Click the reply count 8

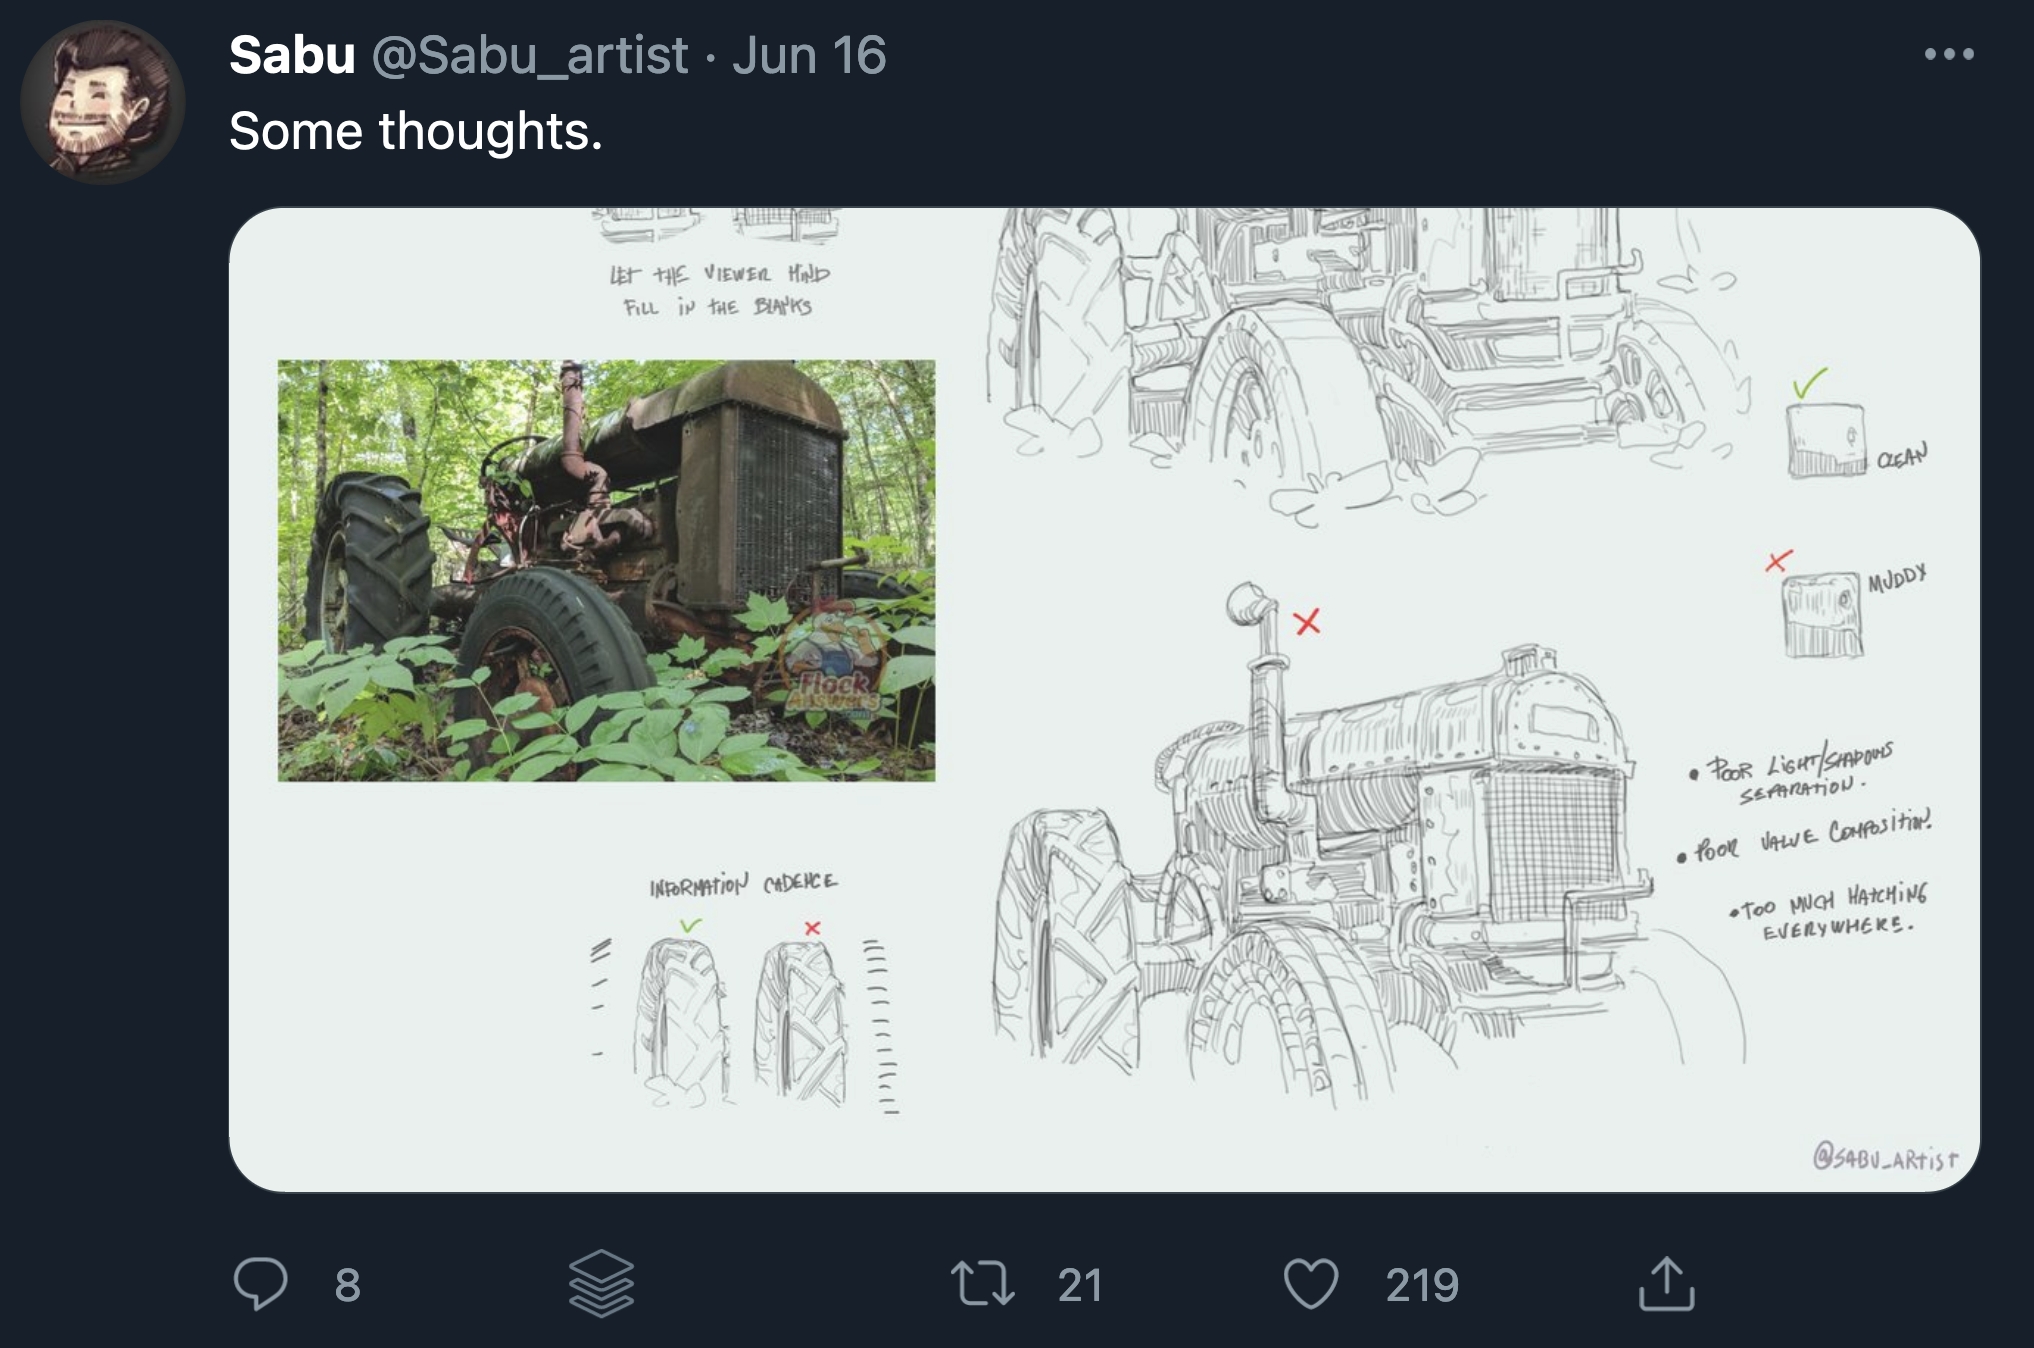click(347, 1285)
